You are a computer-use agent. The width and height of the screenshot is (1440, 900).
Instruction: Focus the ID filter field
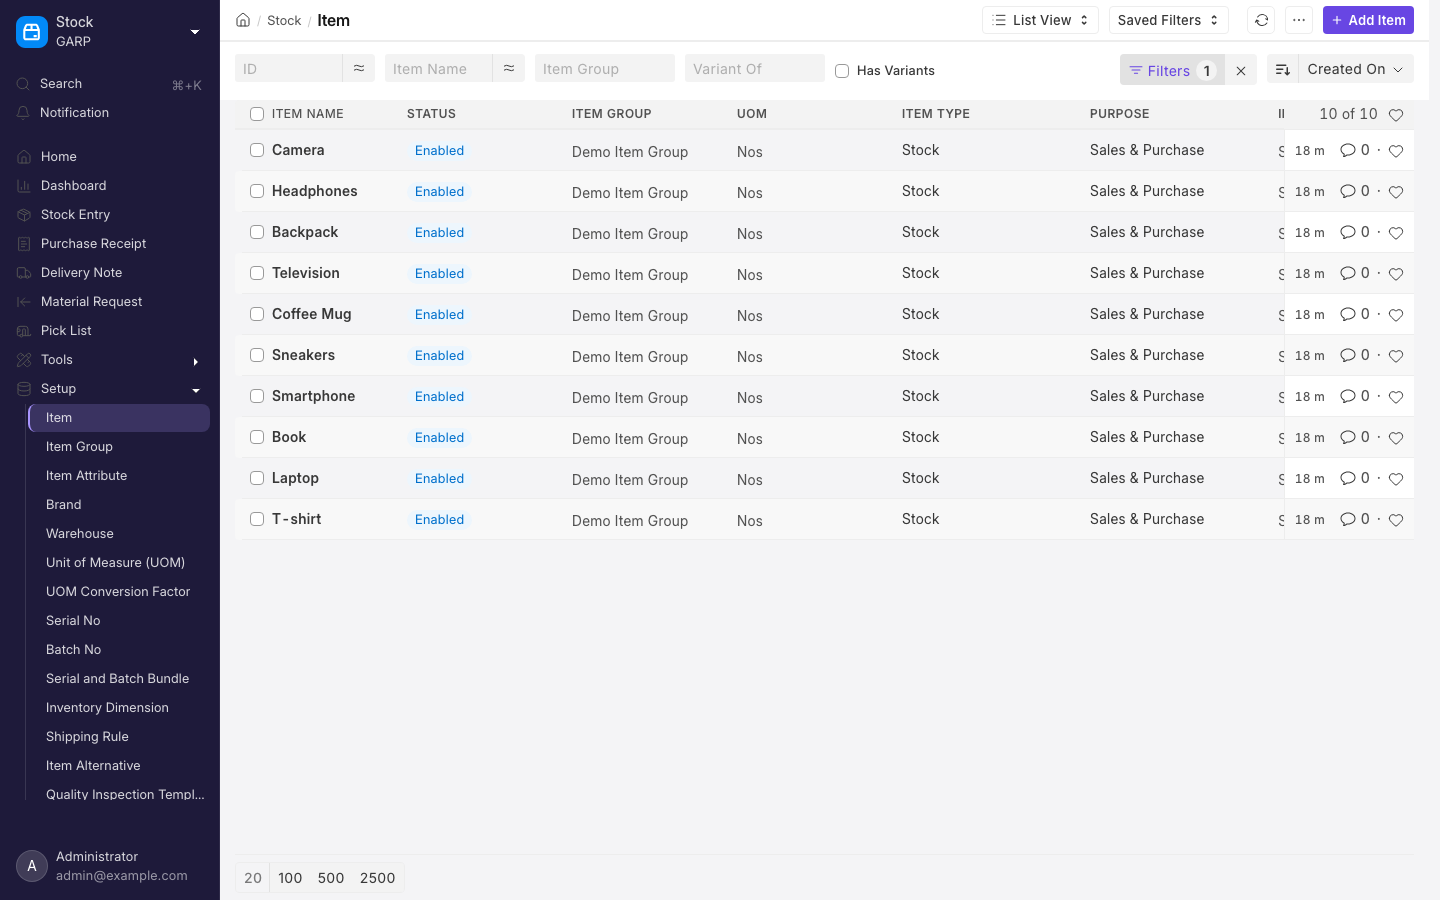coord(289,68)
